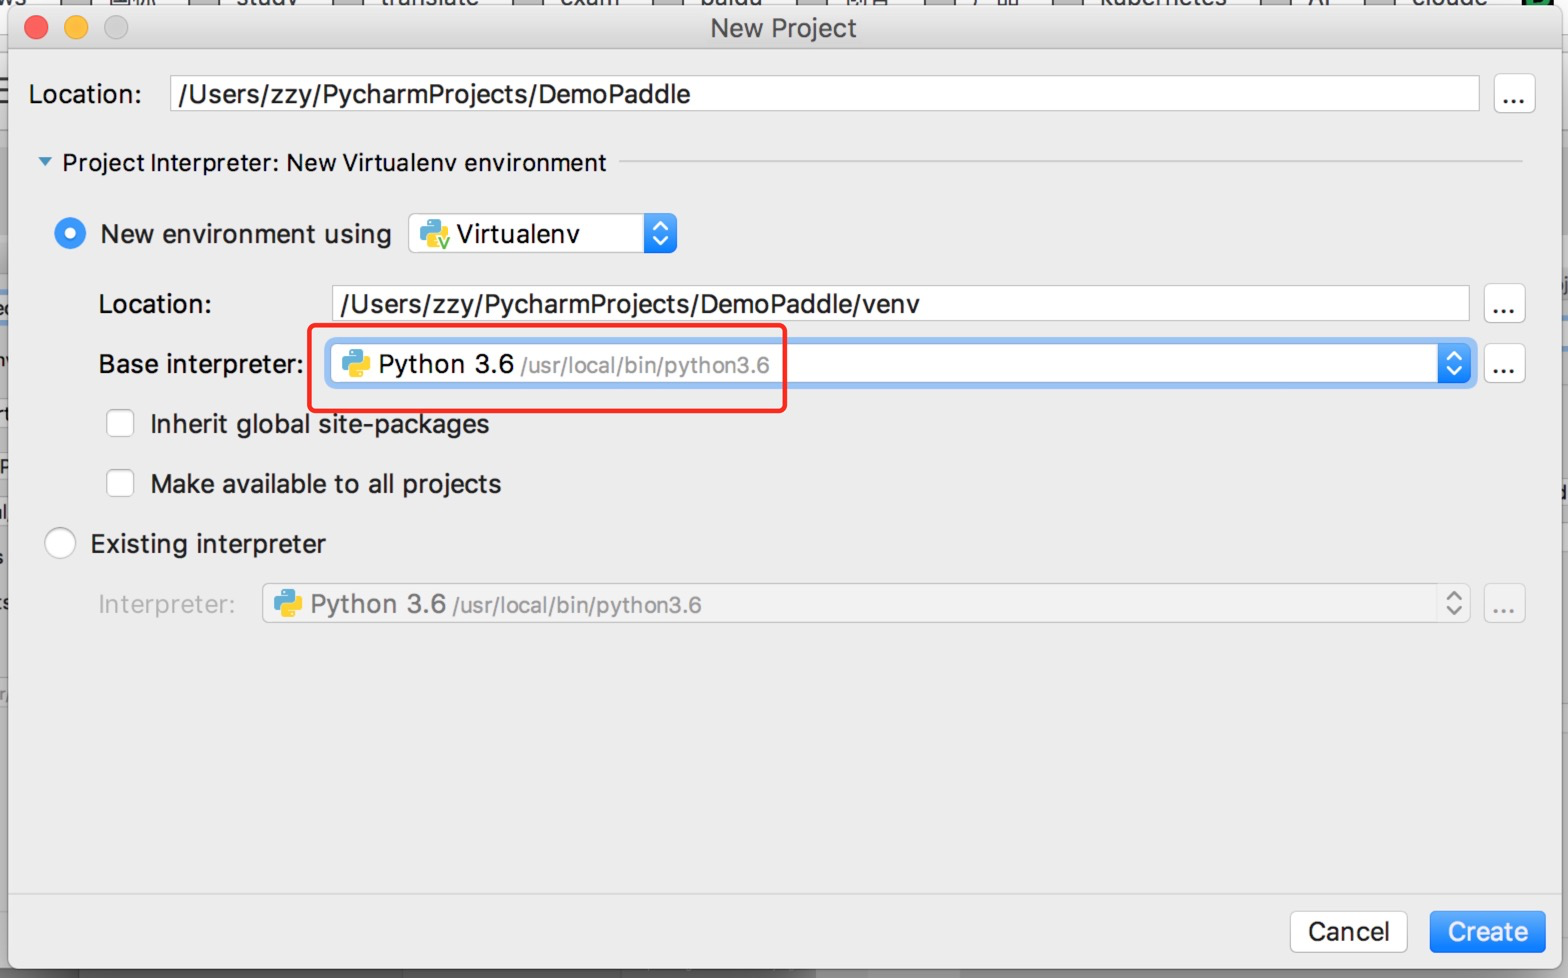
Task: Enable Inherit global site-packages checkbox
Action: [x=120, y=424]
